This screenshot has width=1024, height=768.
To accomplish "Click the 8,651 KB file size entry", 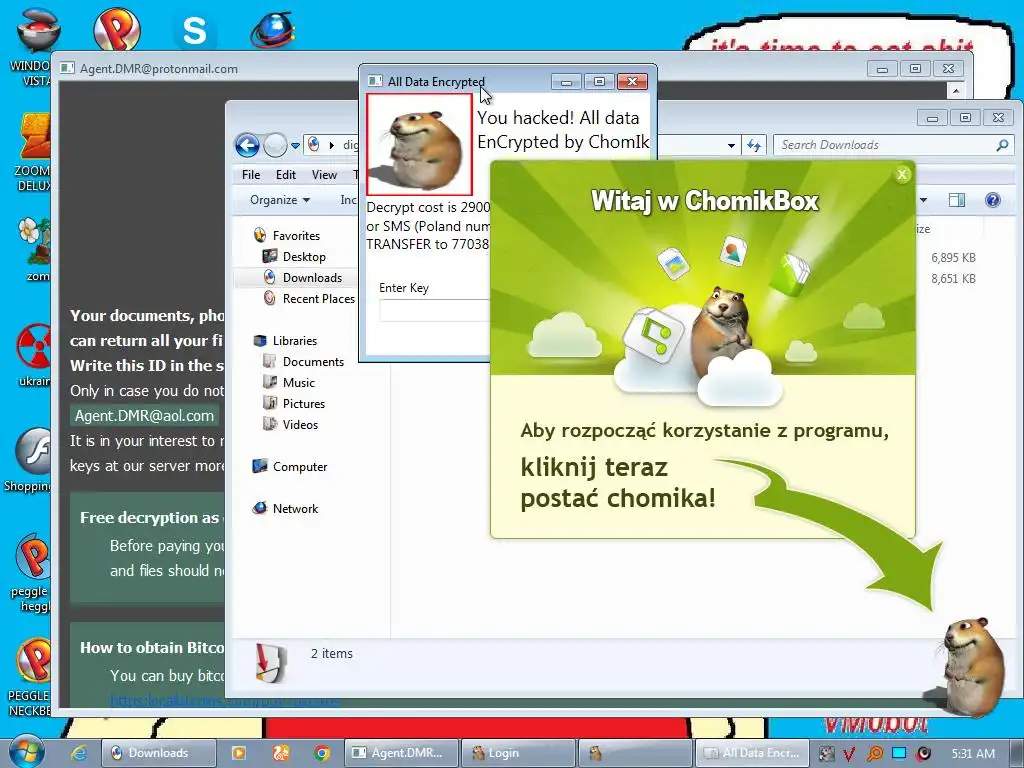I will pos(953,278).
